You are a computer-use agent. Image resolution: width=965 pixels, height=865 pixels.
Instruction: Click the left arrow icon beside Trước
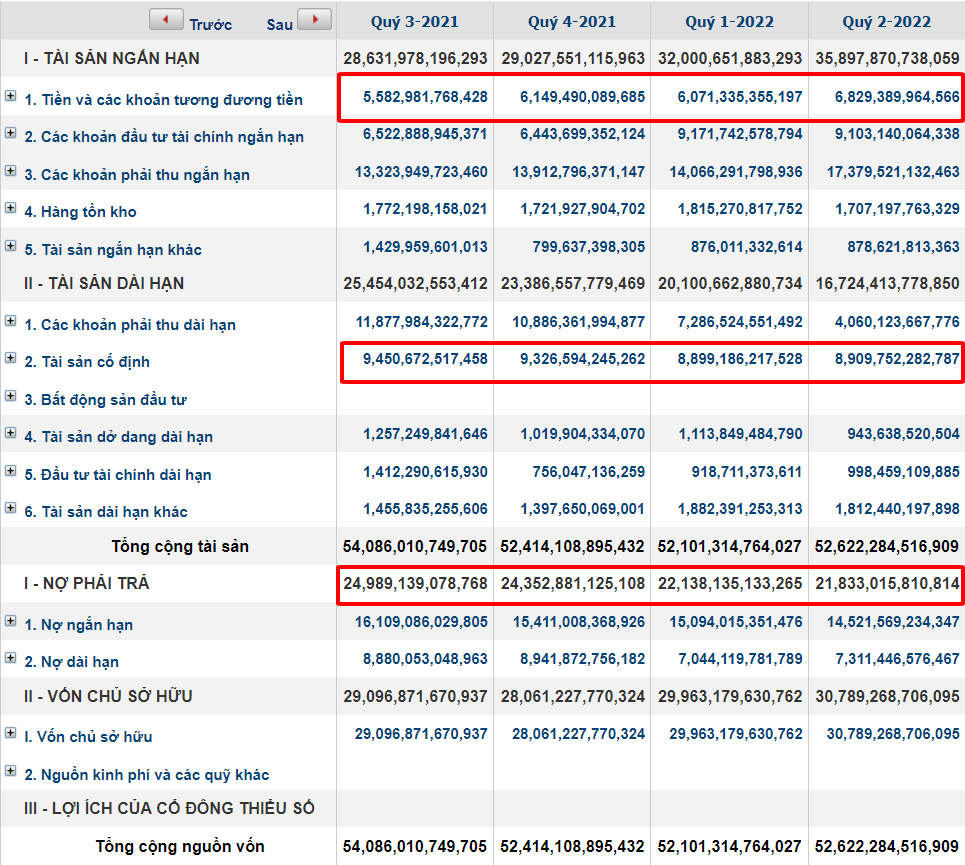pyautogui.click(x=166, y=20)
